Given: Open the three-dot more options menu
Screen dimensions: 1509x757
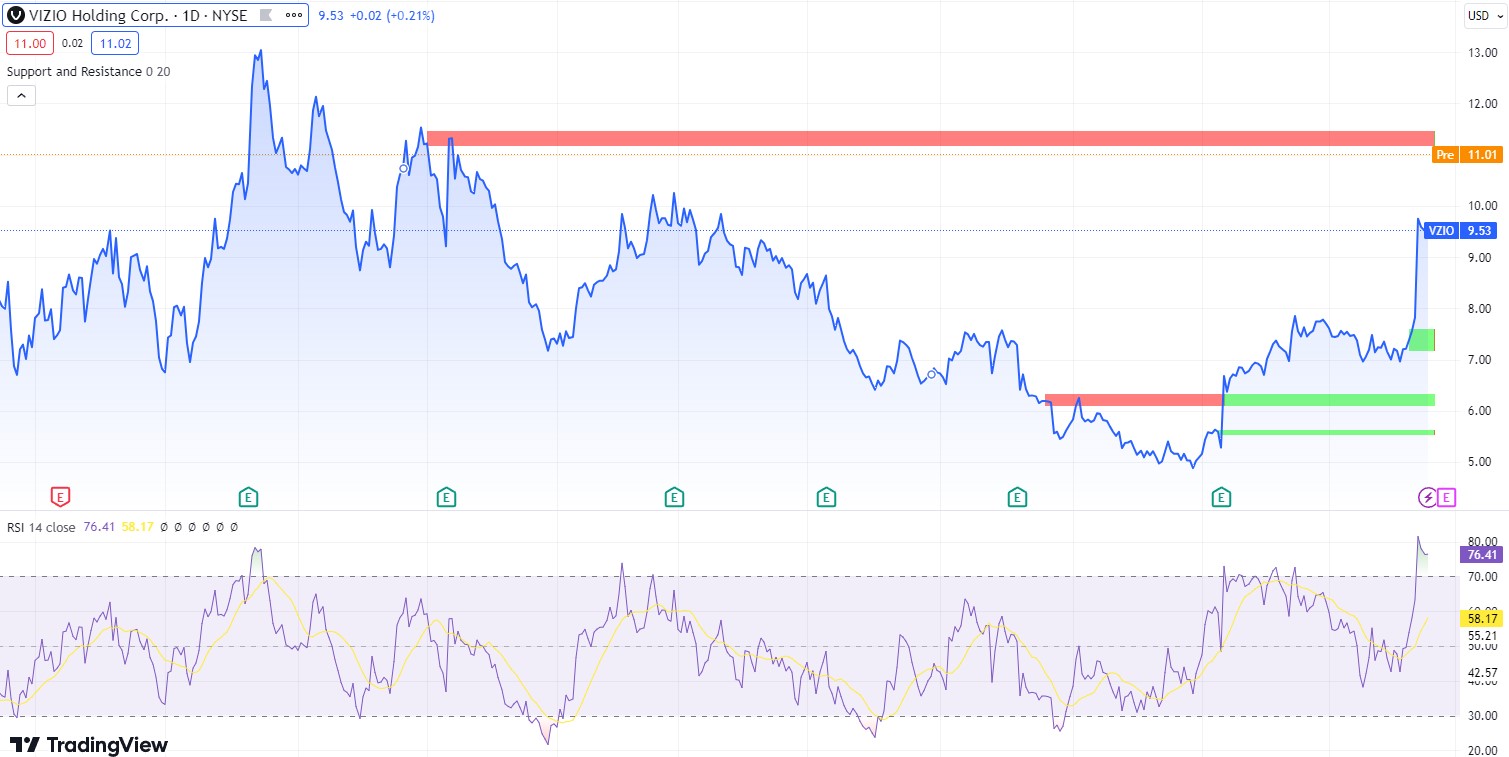Looking at the screenshot, I should pos(293,16).
